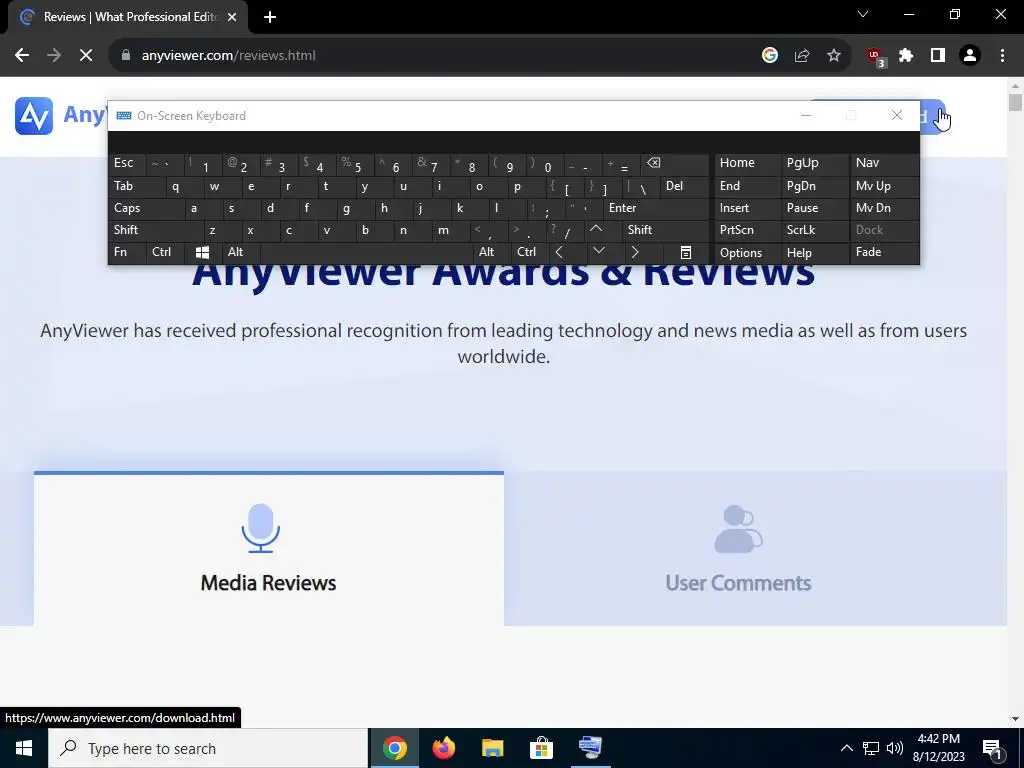Share this page using the share icon

(x=802, y=56)
